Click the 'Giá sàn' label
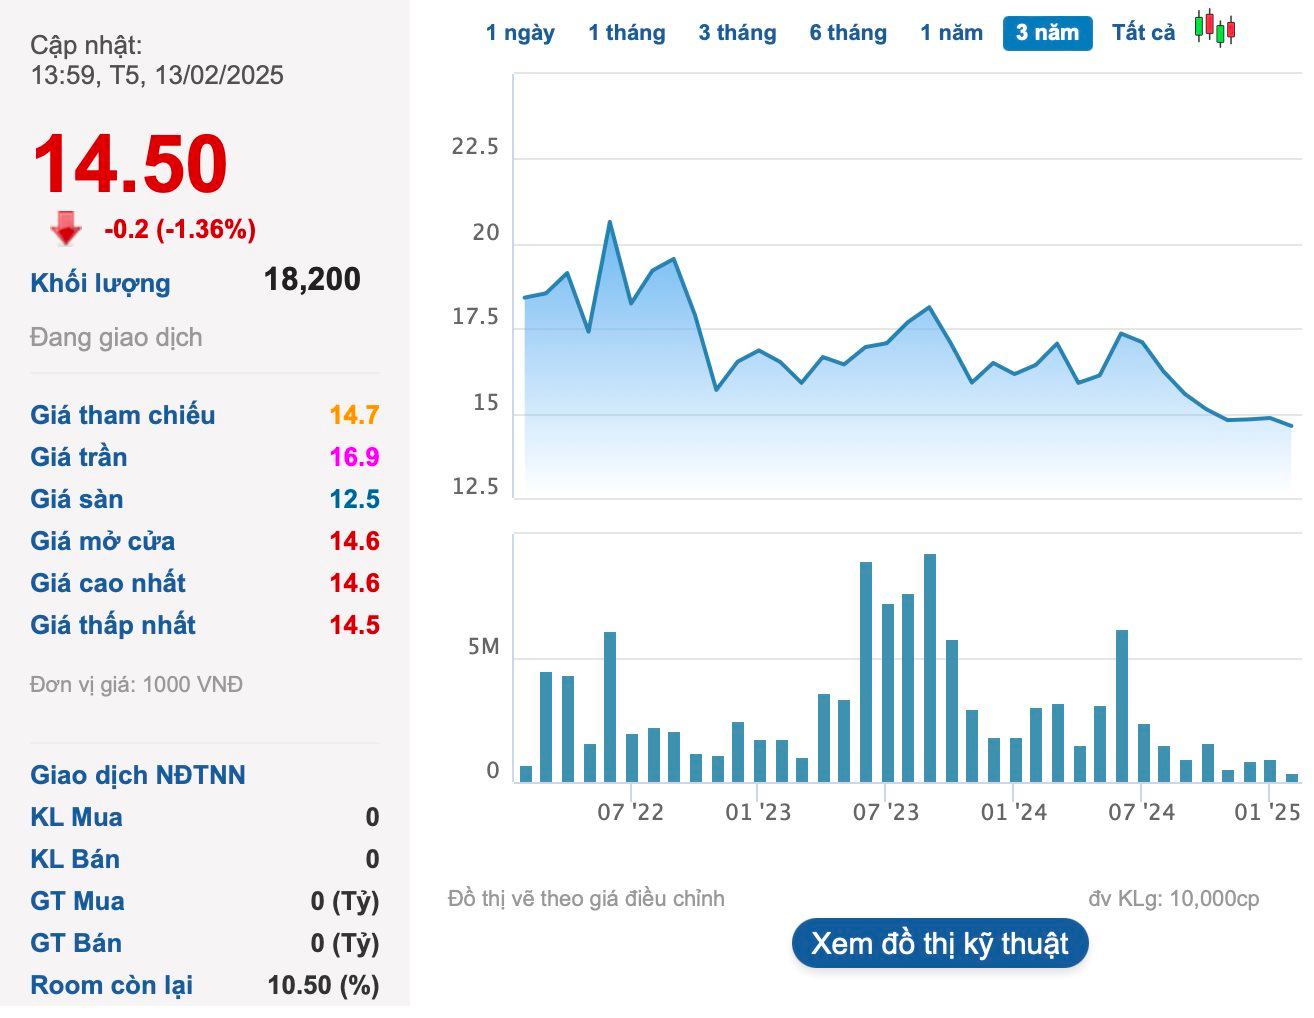The height and width of the screenshot is (1018, 1314). click(x=77, y=499)
